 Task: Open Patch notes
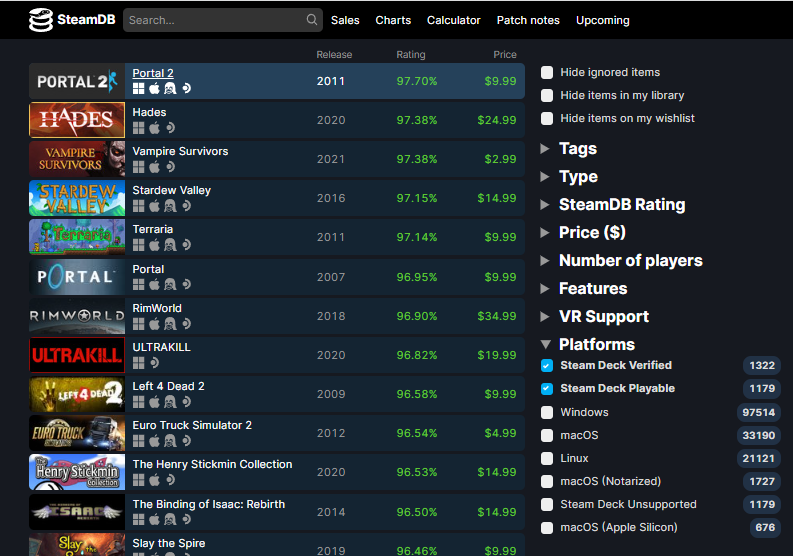(x=528, y=20)
